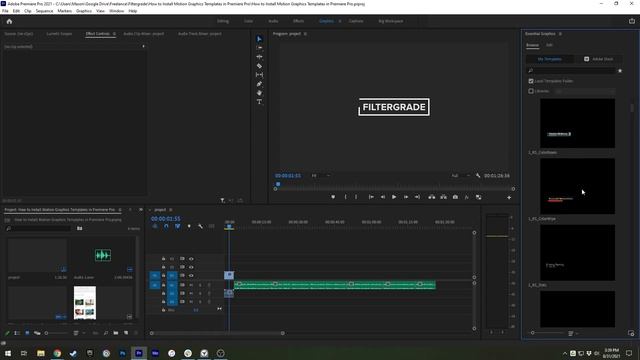Open Libraries dropdown in Essential Graphics
Viewport: 640px width, 360px height.
click(584, 91)
